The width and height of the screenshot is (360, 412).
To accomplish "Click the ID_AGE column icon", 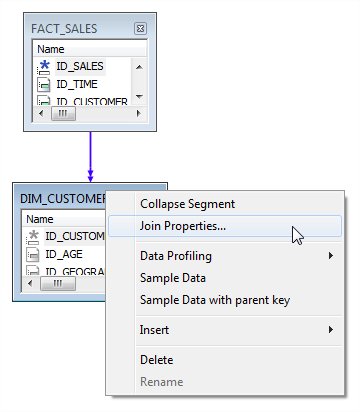I will [33, 255].
